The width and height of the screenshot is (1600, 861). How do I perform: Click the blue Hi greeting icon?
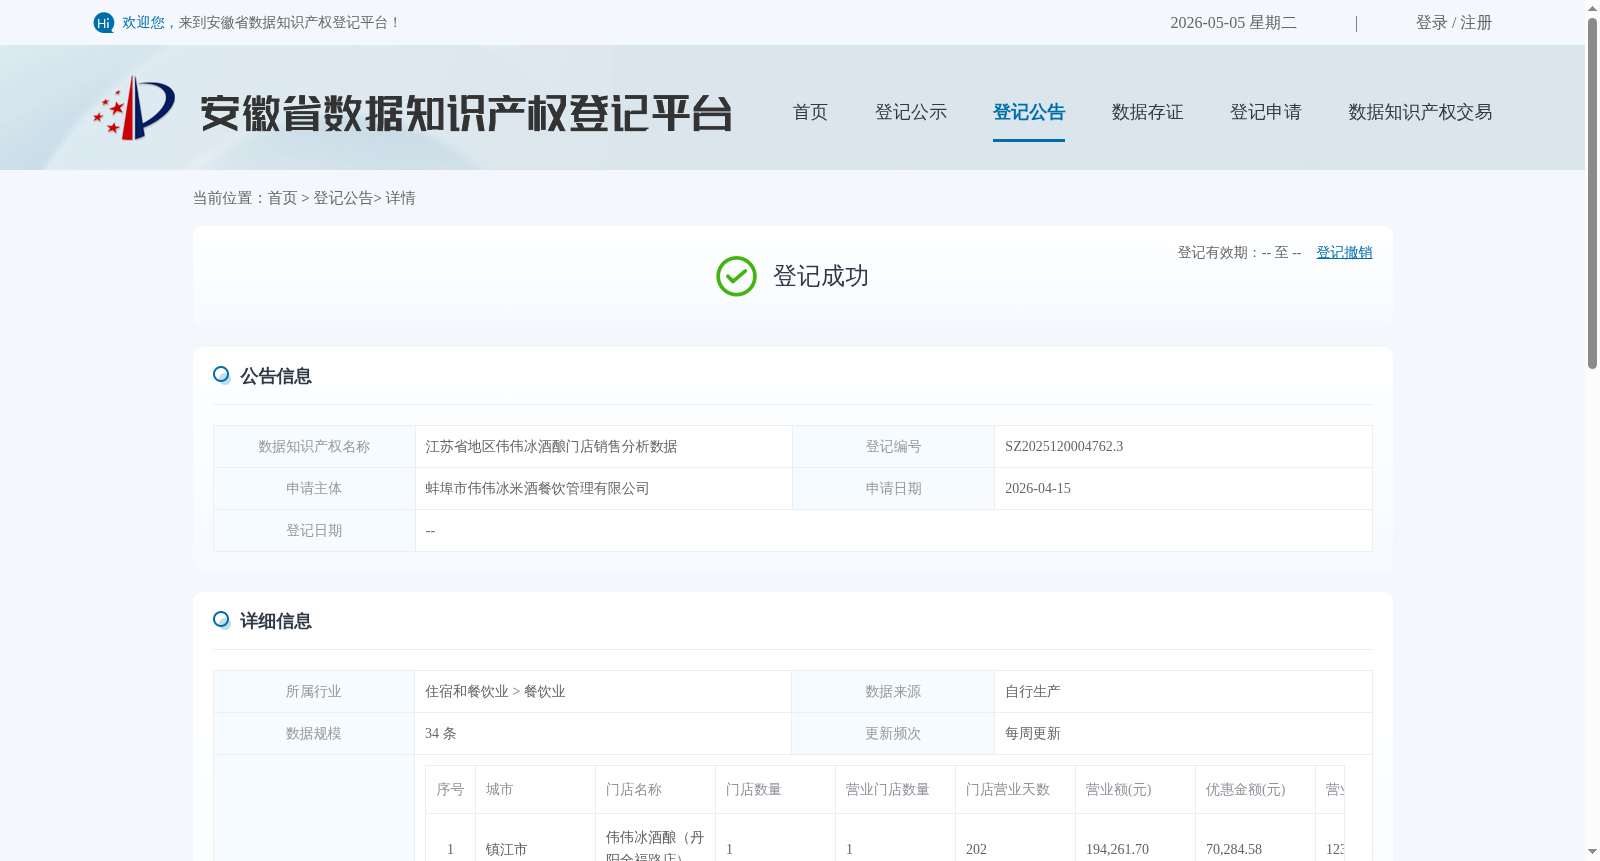click(x=104, y=22)
